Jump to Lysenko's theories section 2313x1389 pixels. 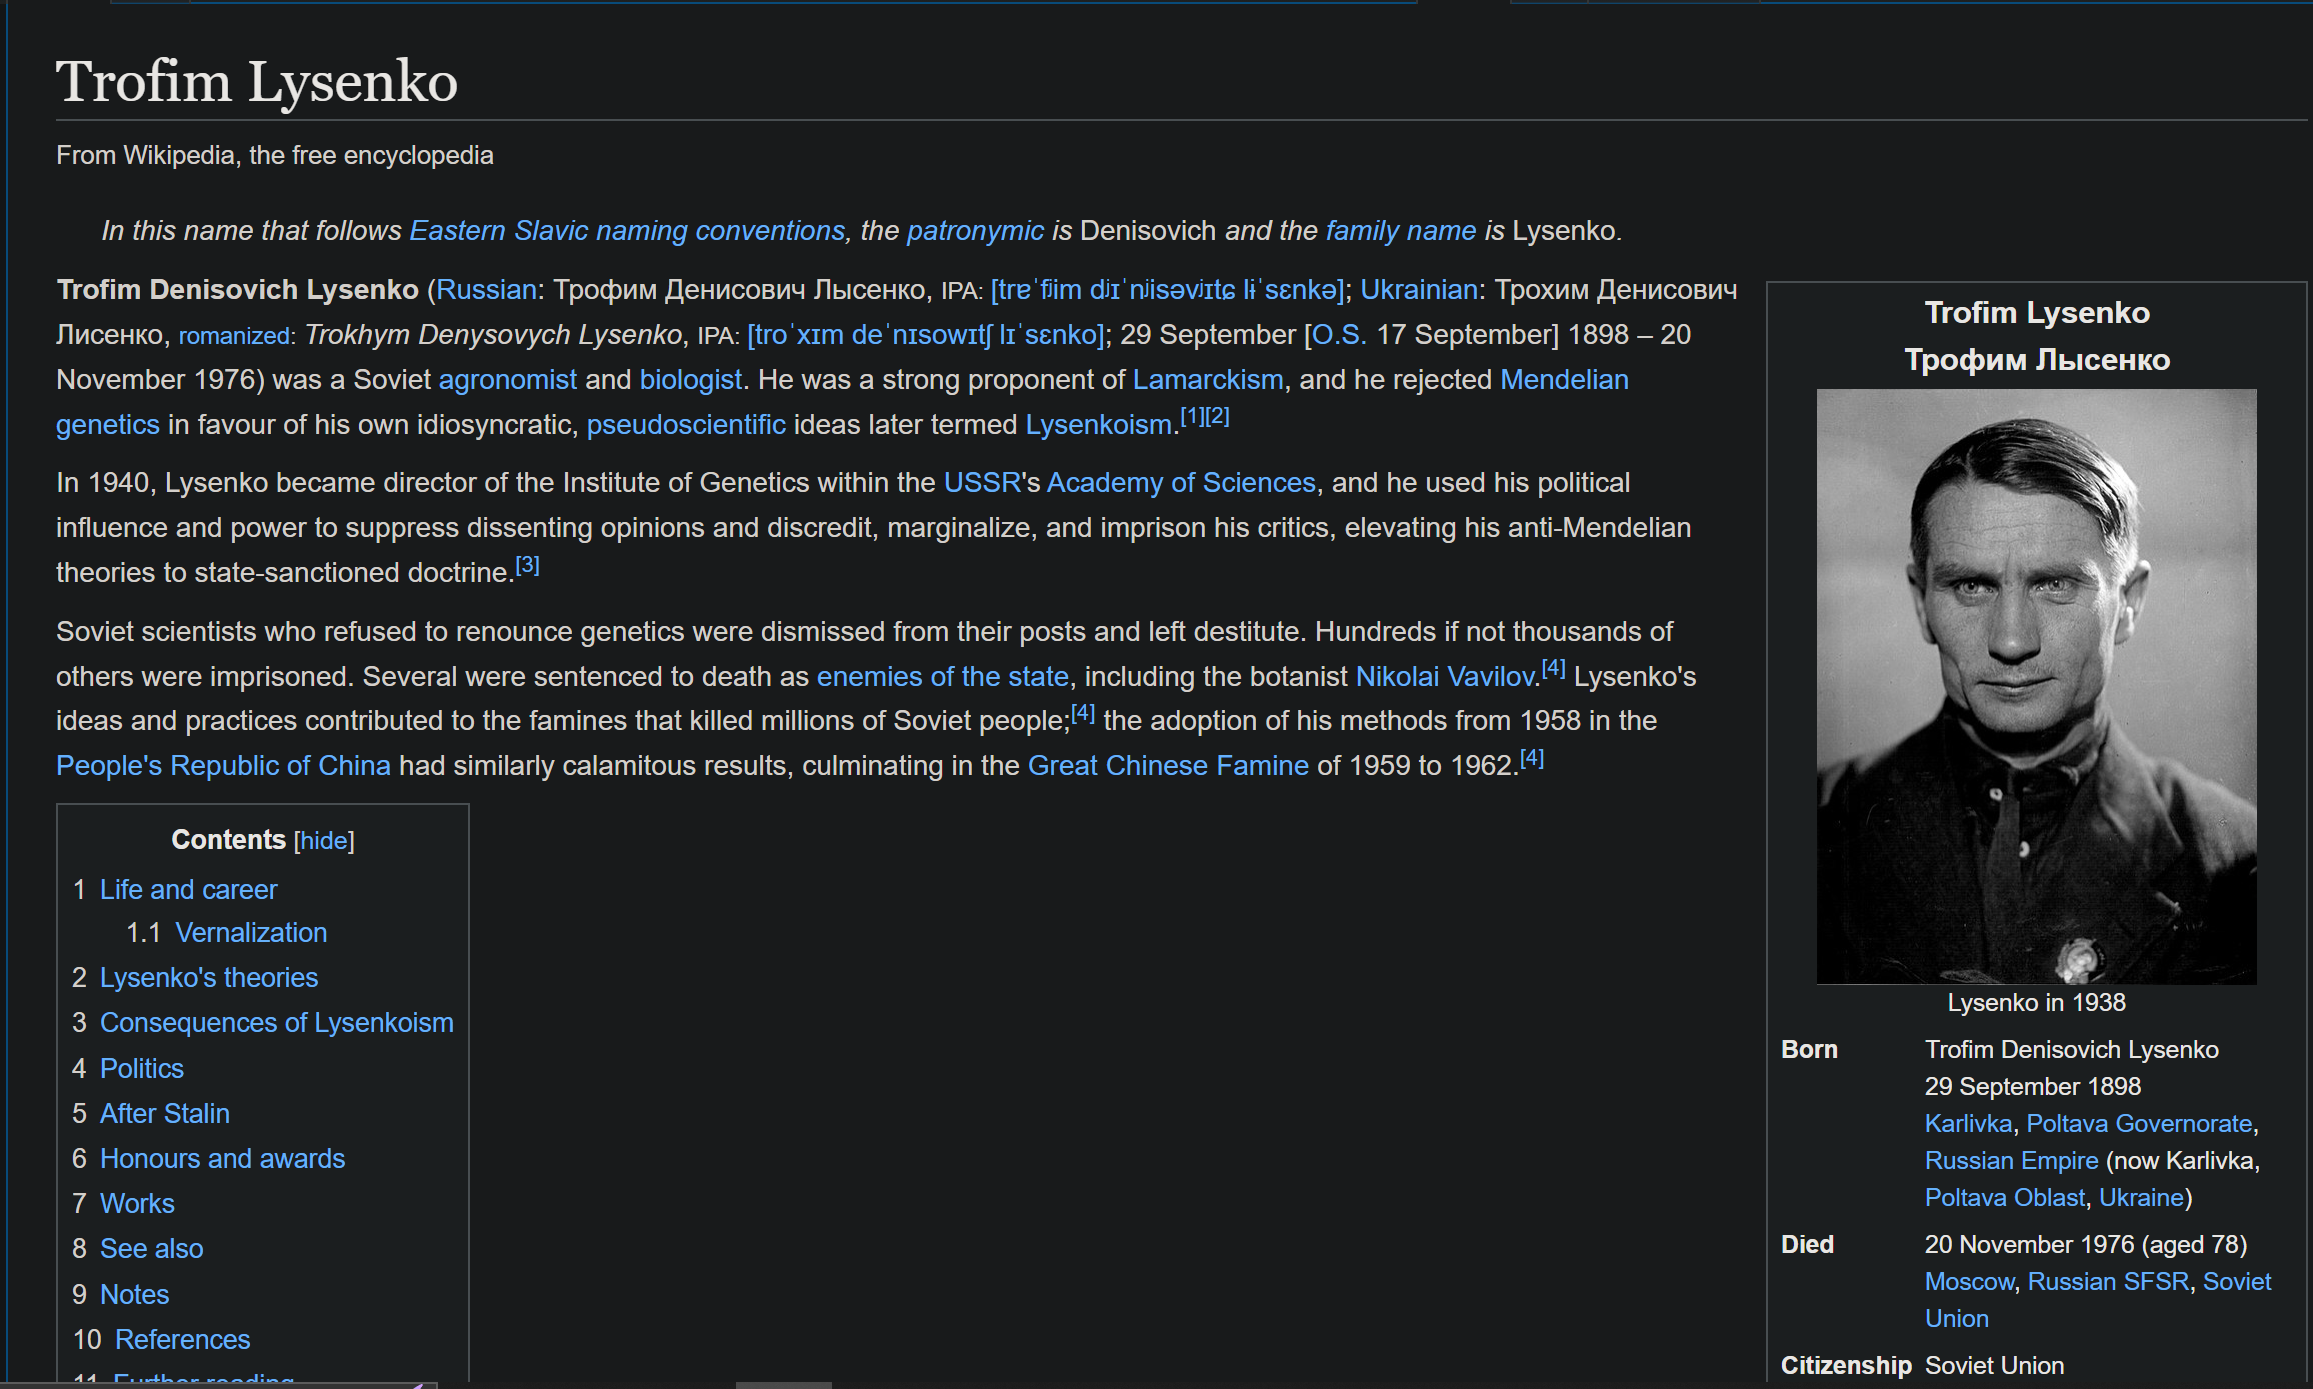(209, 978)
